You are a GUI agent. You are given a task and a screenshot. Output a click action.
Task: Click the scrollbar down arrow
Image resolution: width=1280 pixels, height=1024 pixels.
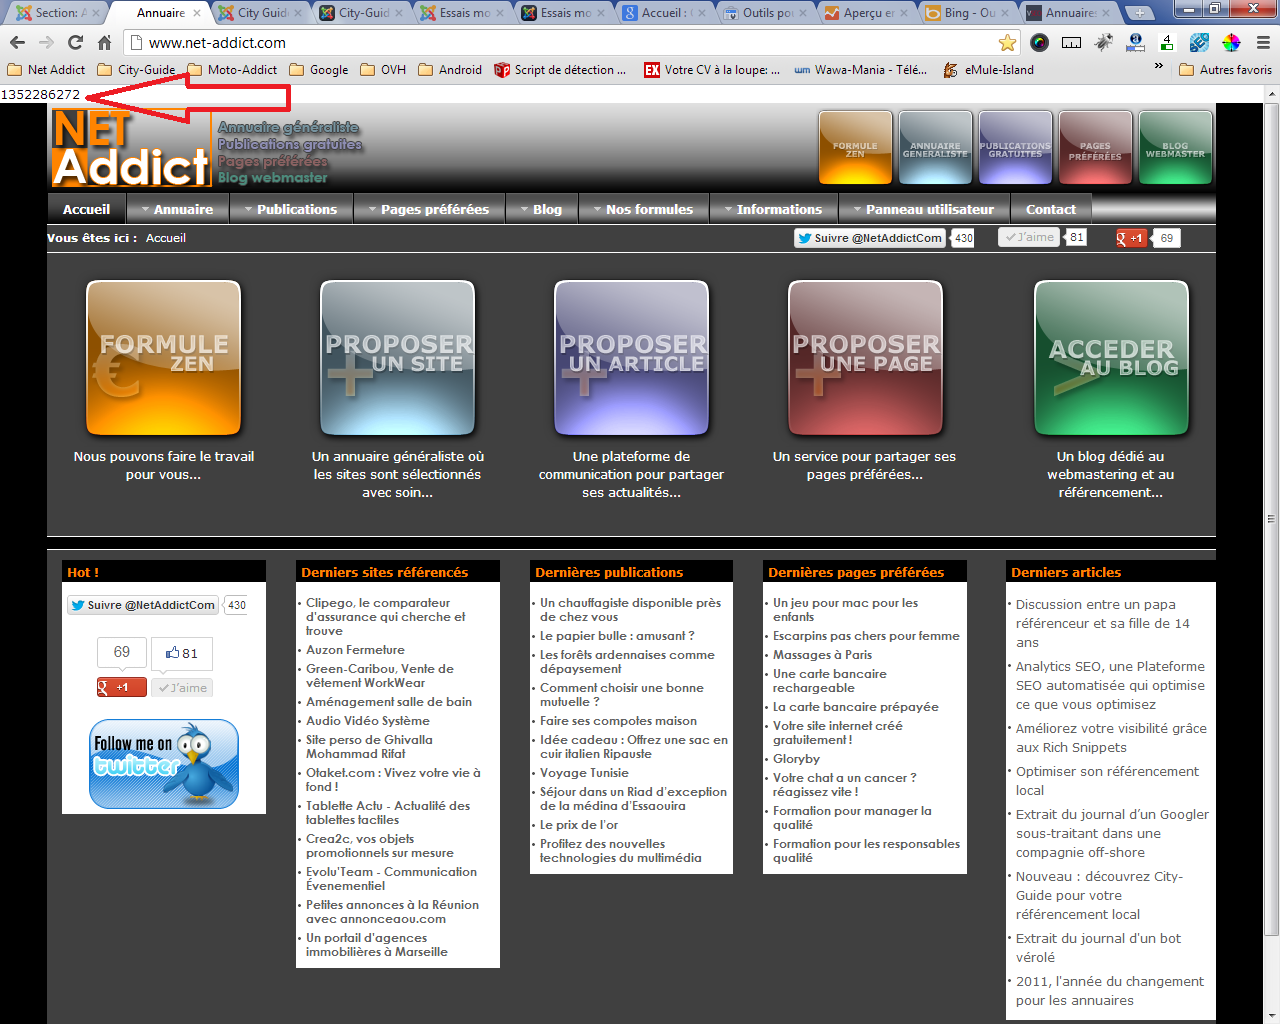tap(1272, 1015)
